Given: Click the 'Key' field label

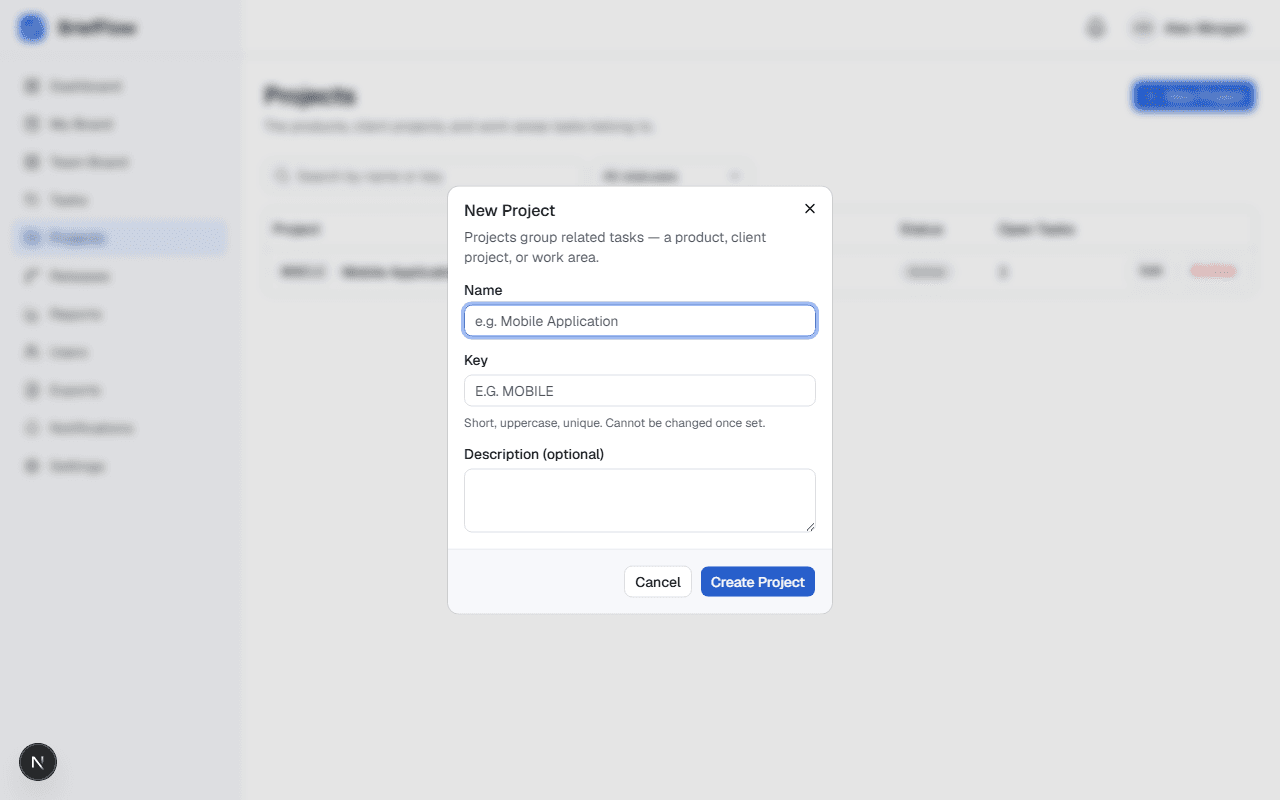Looking at the screenshot, I should 476,360.
